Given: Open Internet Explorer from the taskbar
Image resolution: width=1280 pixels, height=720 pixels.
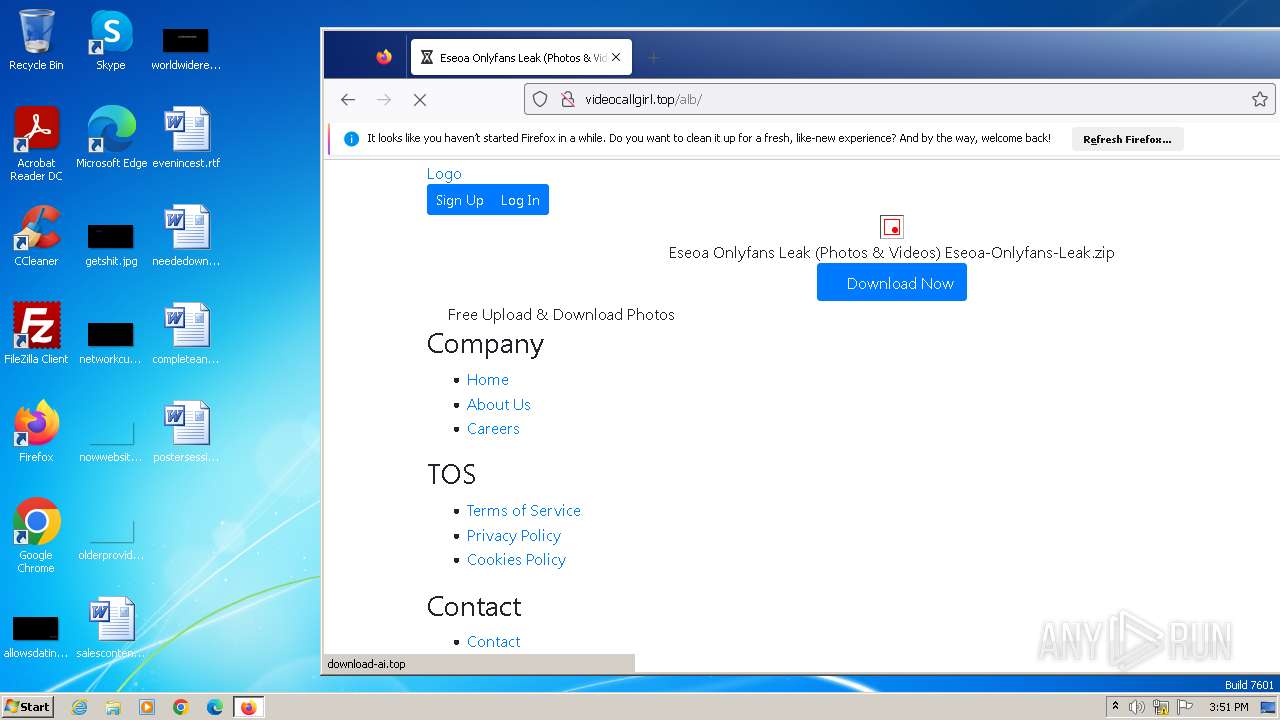Looking at the screenshot, I should (x=79, y=707).
